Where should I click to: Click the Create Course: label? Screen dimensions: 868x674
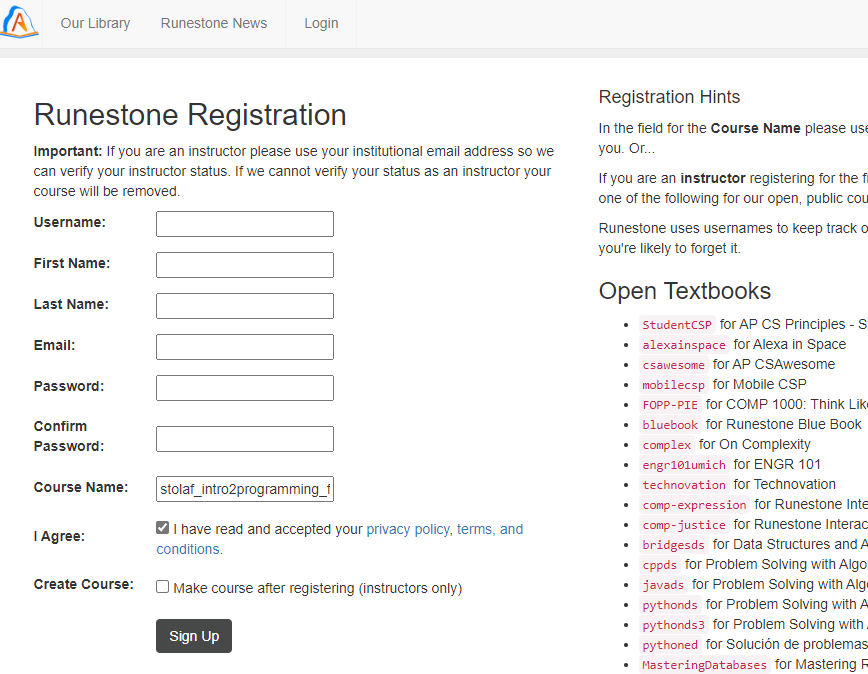(x=84, y=584)
